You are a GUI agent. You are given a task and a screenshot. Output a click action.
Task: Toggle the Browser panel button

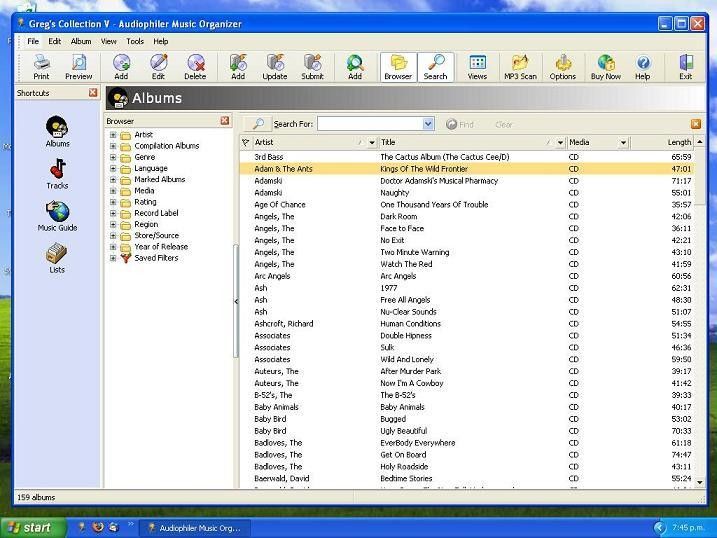tap(398, 67)
